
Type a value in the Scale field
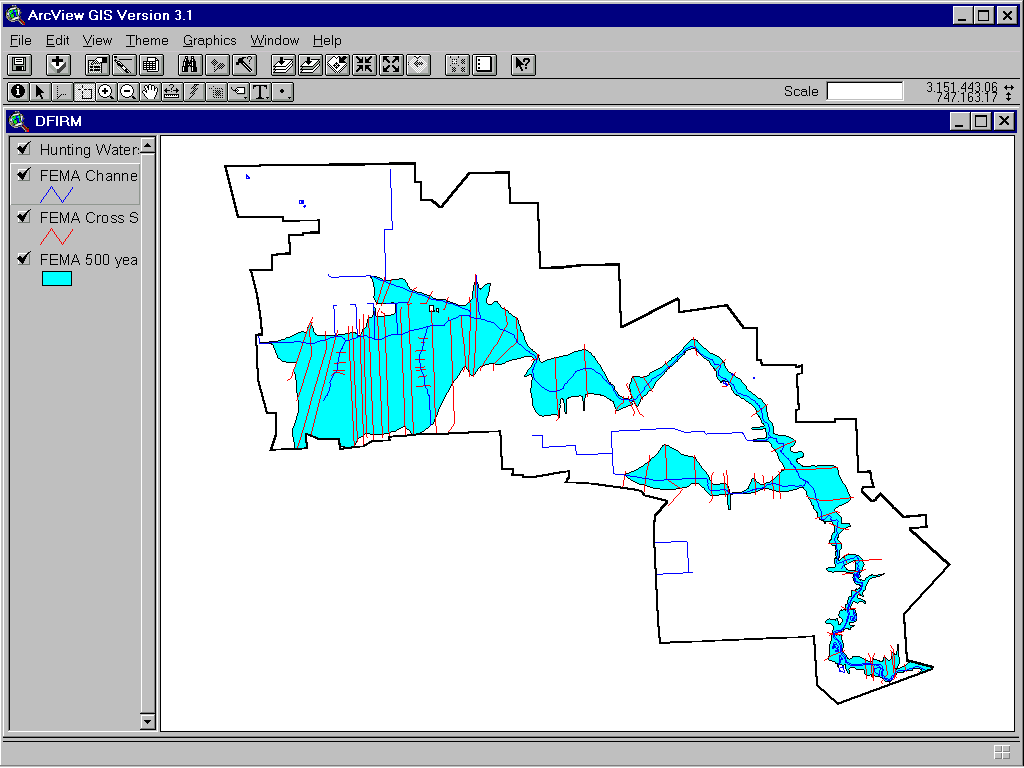pyautogui.click(x=864, y=91)
